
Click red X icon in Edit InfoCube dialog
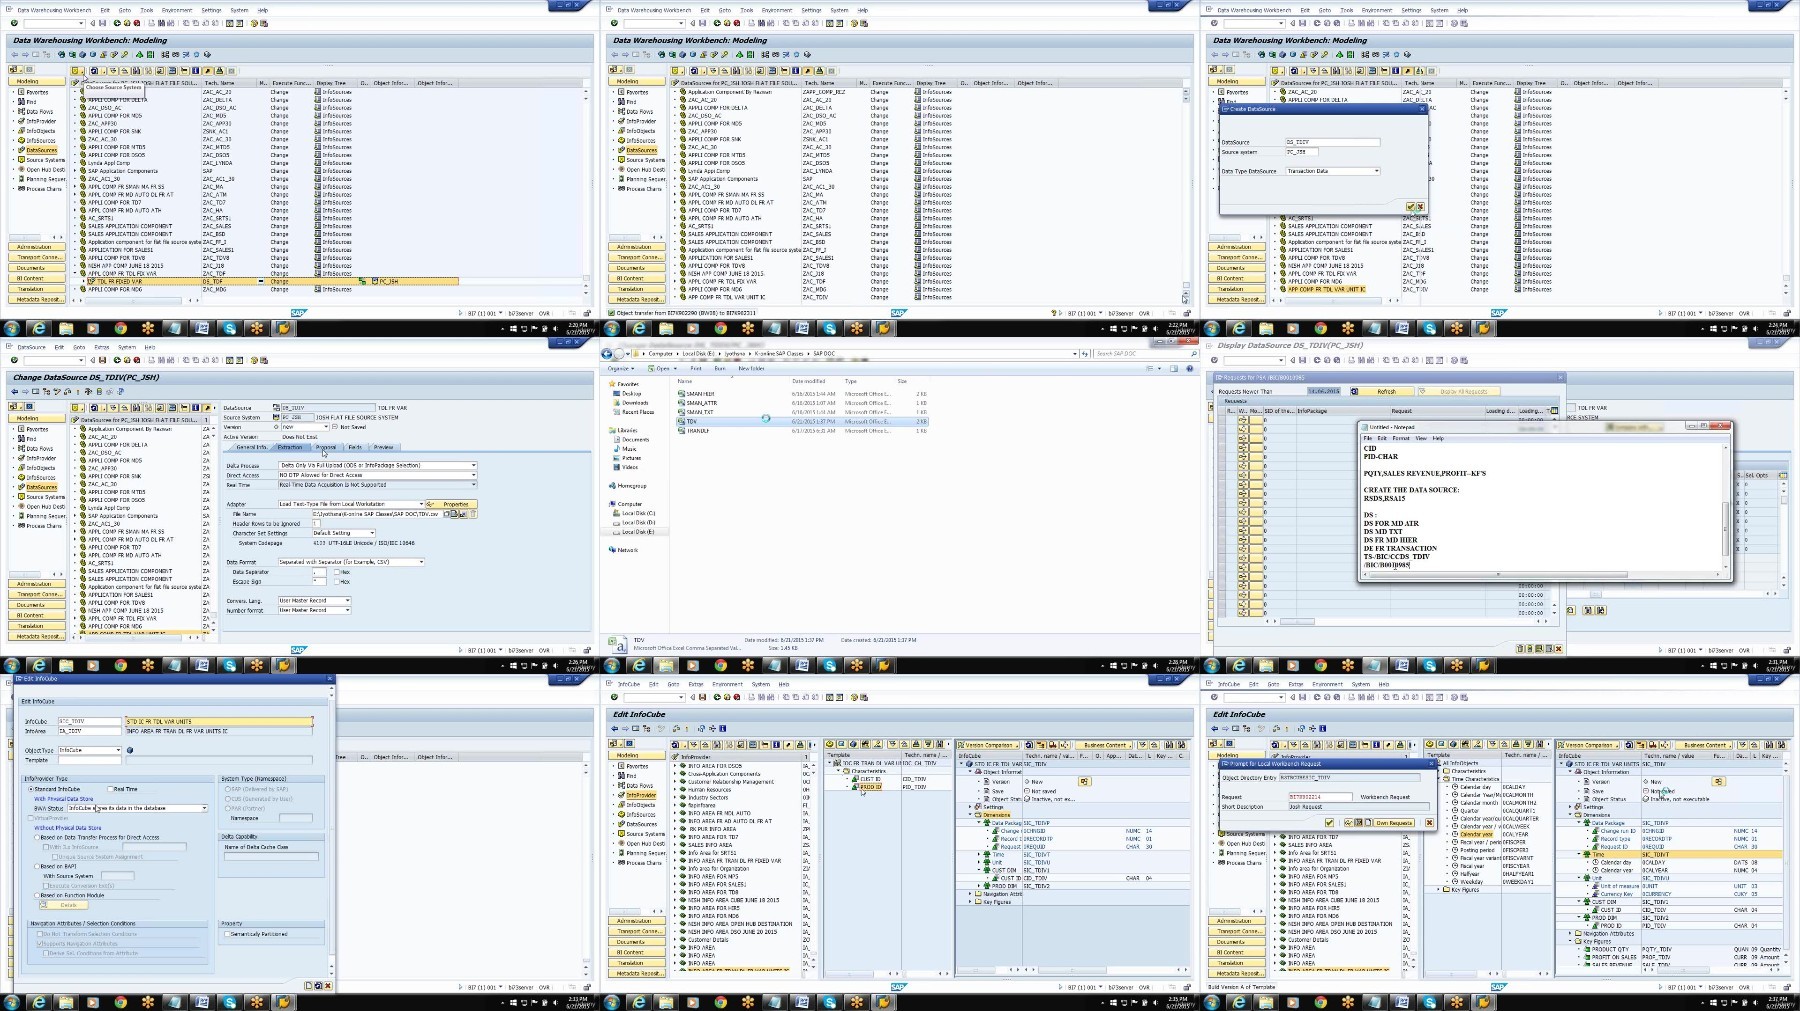point(328,985)
